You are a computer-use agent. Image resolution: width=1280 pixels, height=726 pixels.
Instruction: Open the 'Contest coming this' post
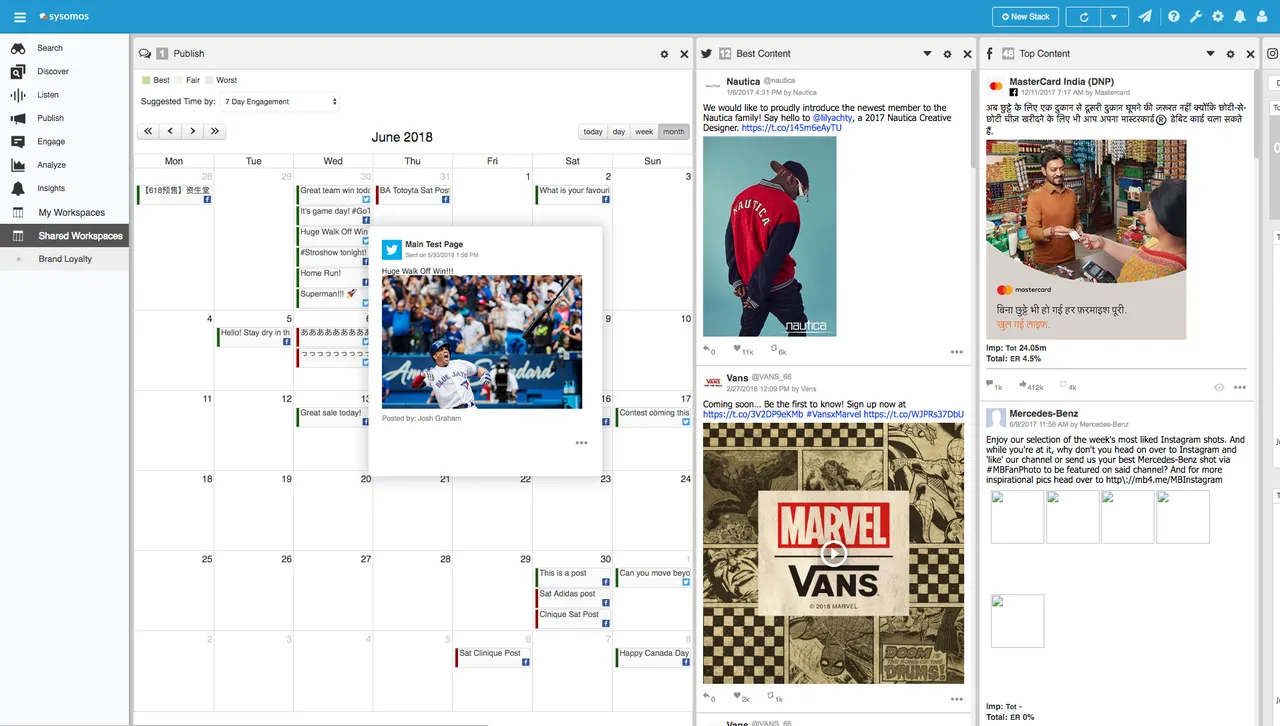point(653,417)
